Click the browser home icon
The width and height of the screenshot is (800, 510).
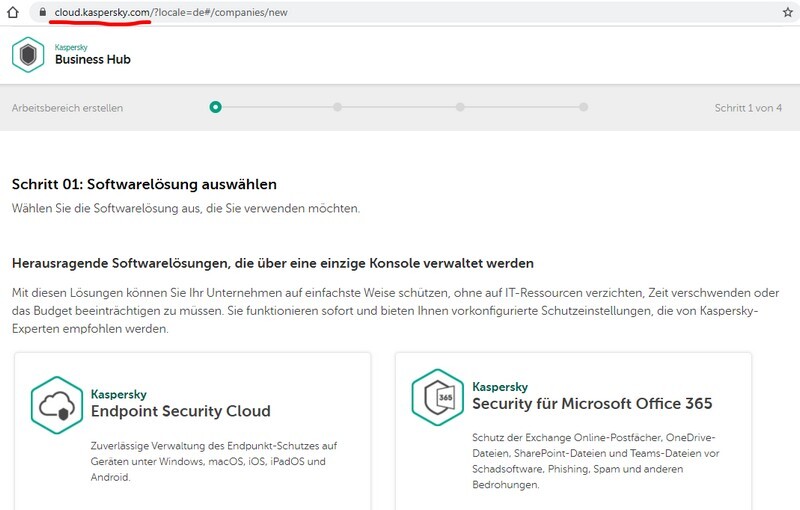(x=13, y=12)
